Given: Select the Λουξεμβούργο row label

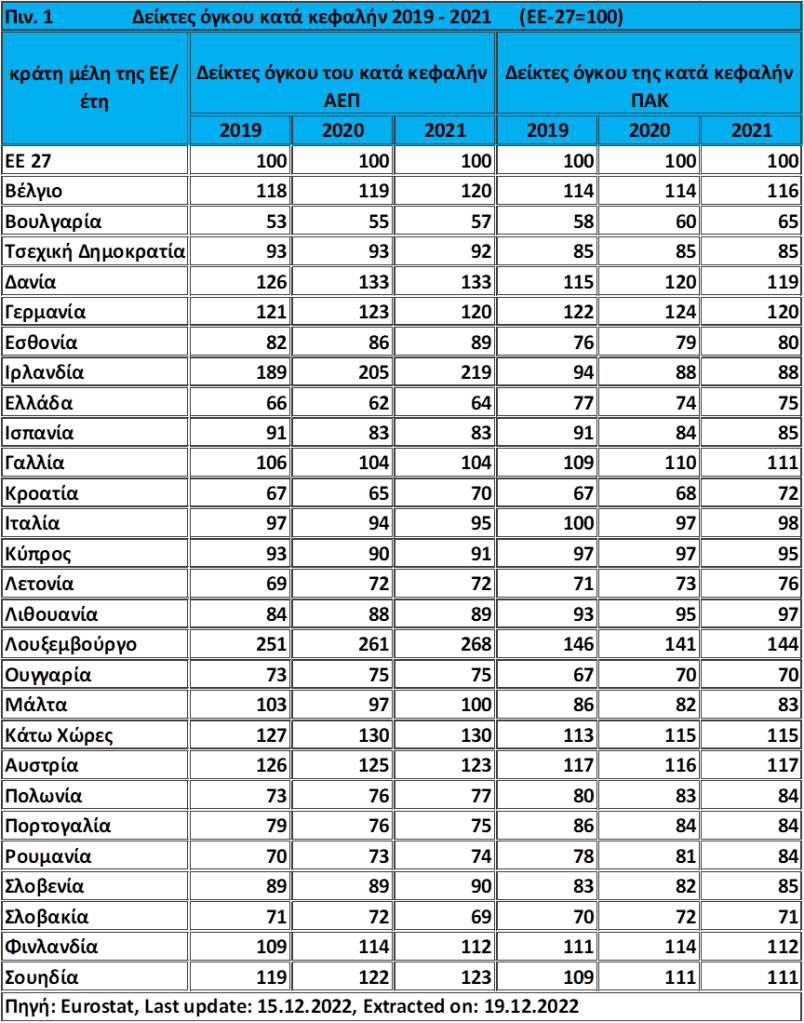Looking at the screenshot, I should tap(70, 645).
